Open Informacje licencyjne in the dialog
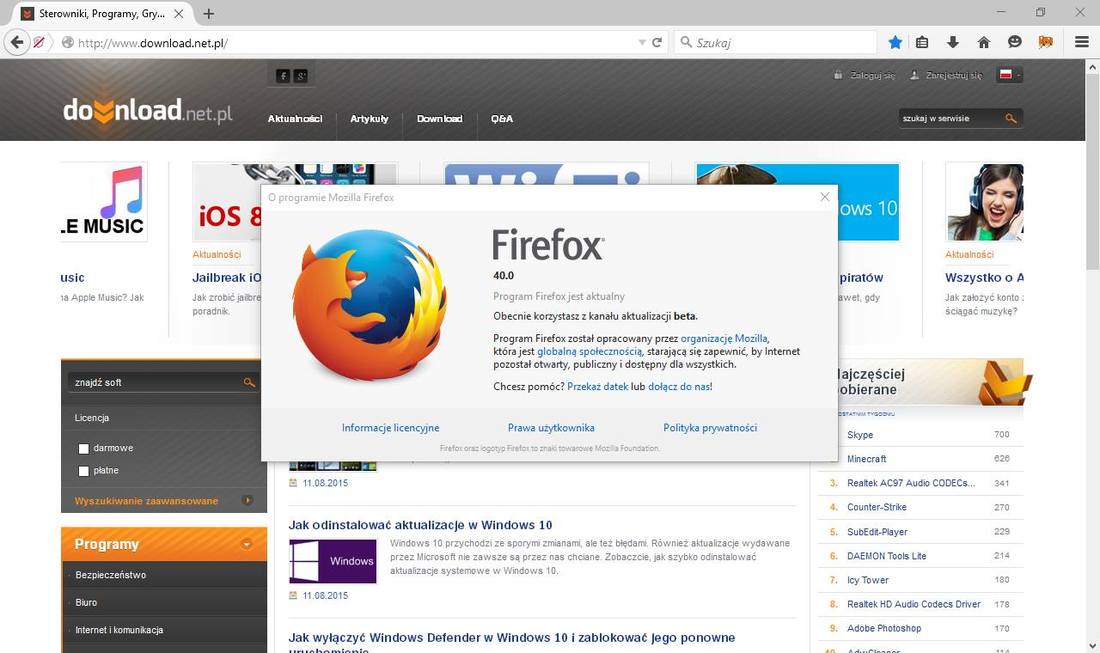This screenshot has height=653, width=1100. point(391,428)
